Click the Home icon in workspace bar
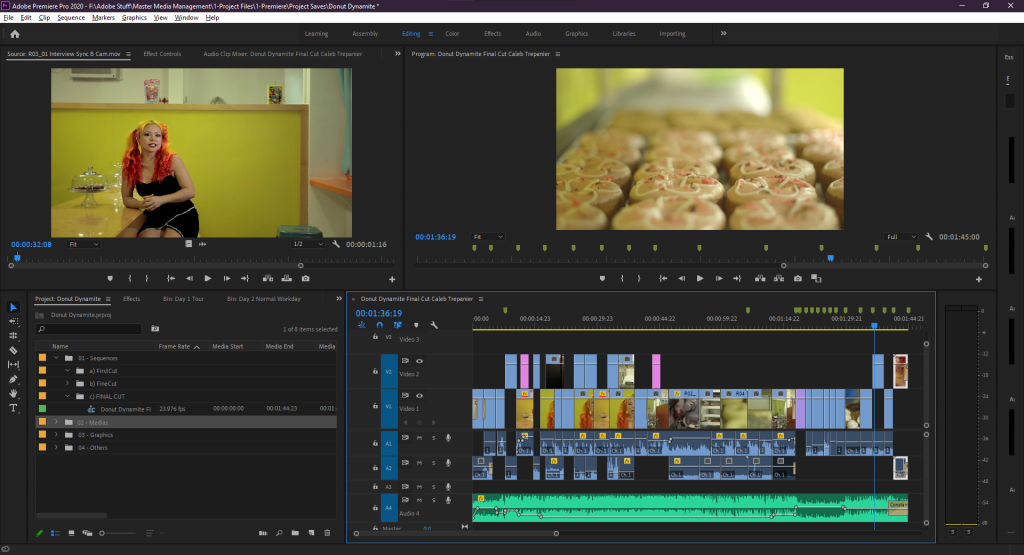Image resolution: width=1024 pixels, height=555 pixels. pyautogui.click(x=15, y=34)
